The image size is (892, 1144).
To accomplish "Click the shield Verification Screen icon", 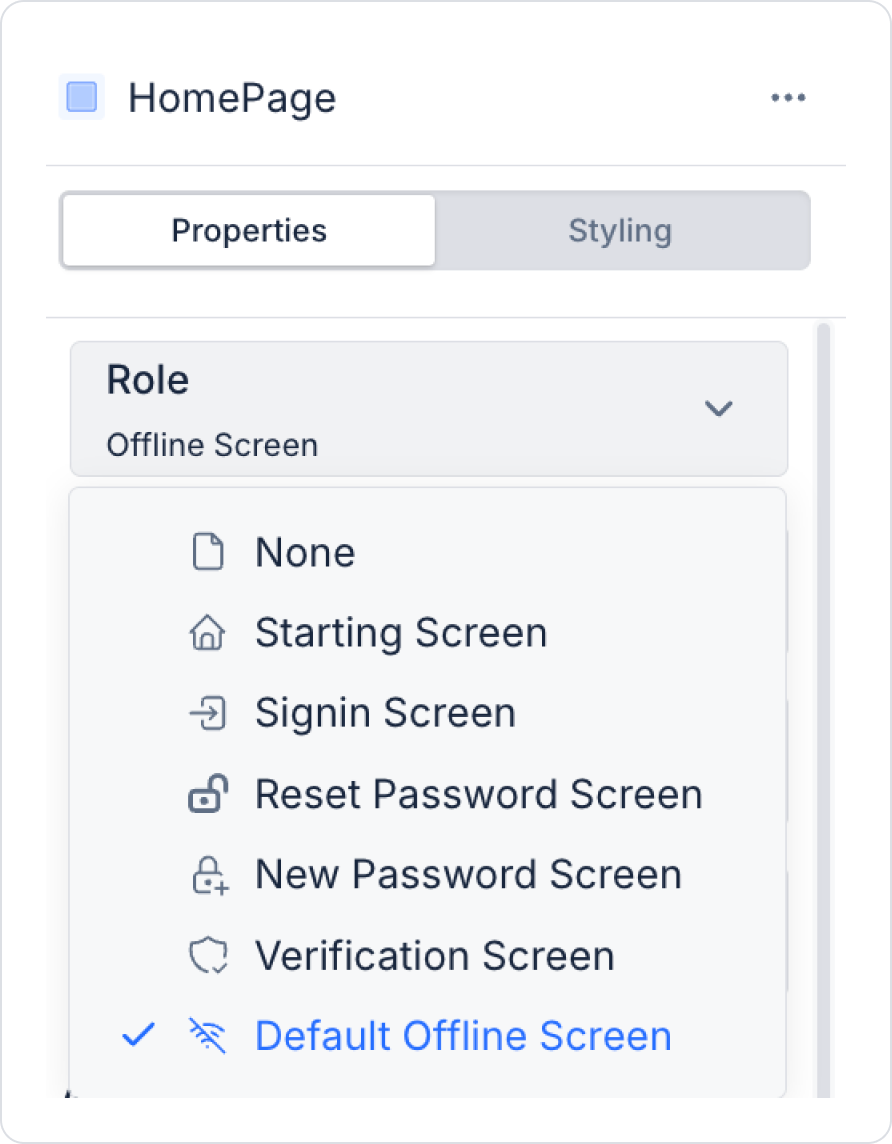I will point(207,955).
